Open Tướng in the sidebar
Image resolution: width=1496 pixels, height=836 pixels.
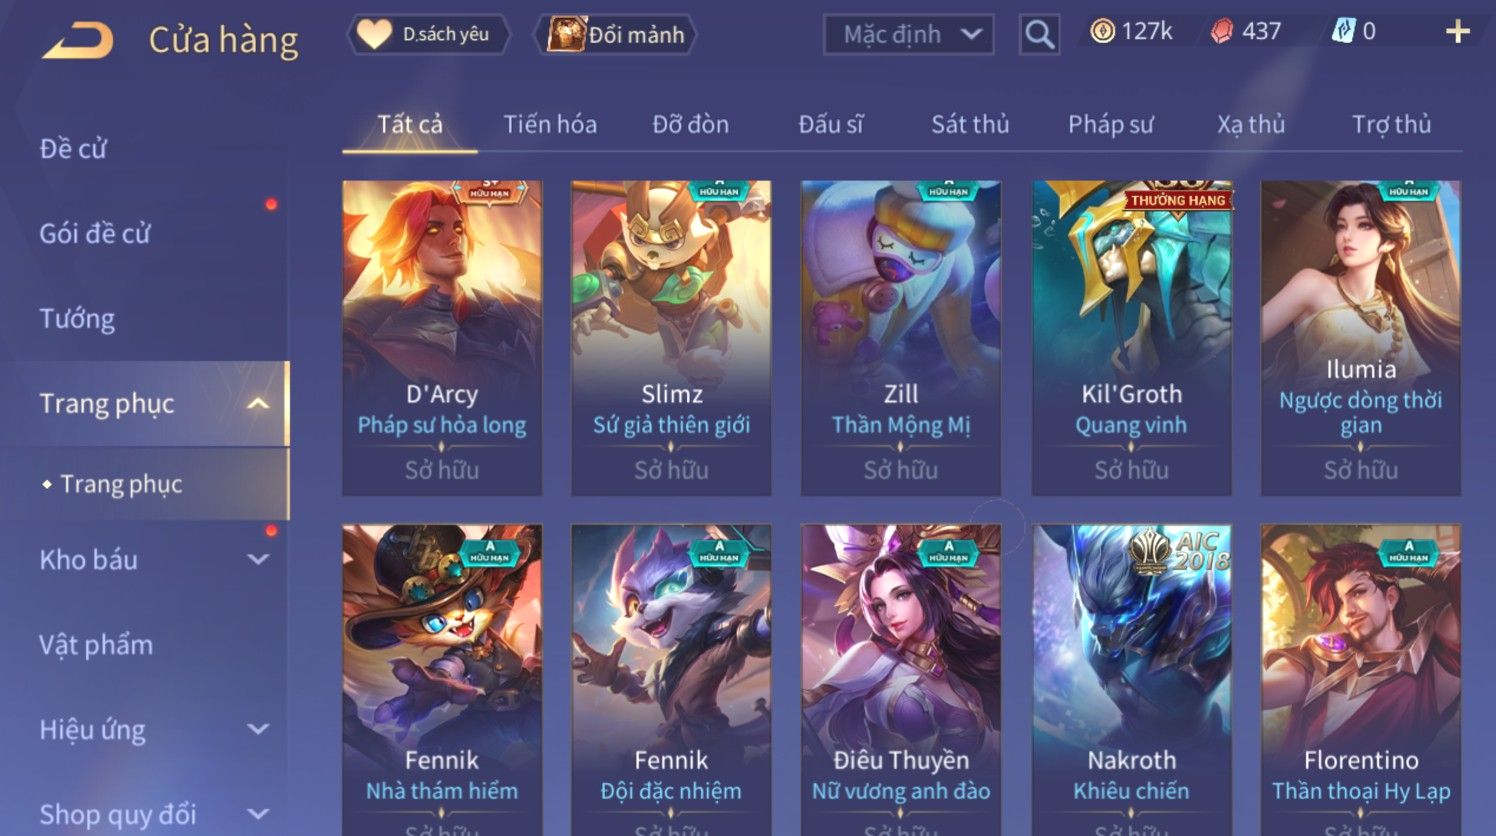pyautogui.click(x=77, y=319)
